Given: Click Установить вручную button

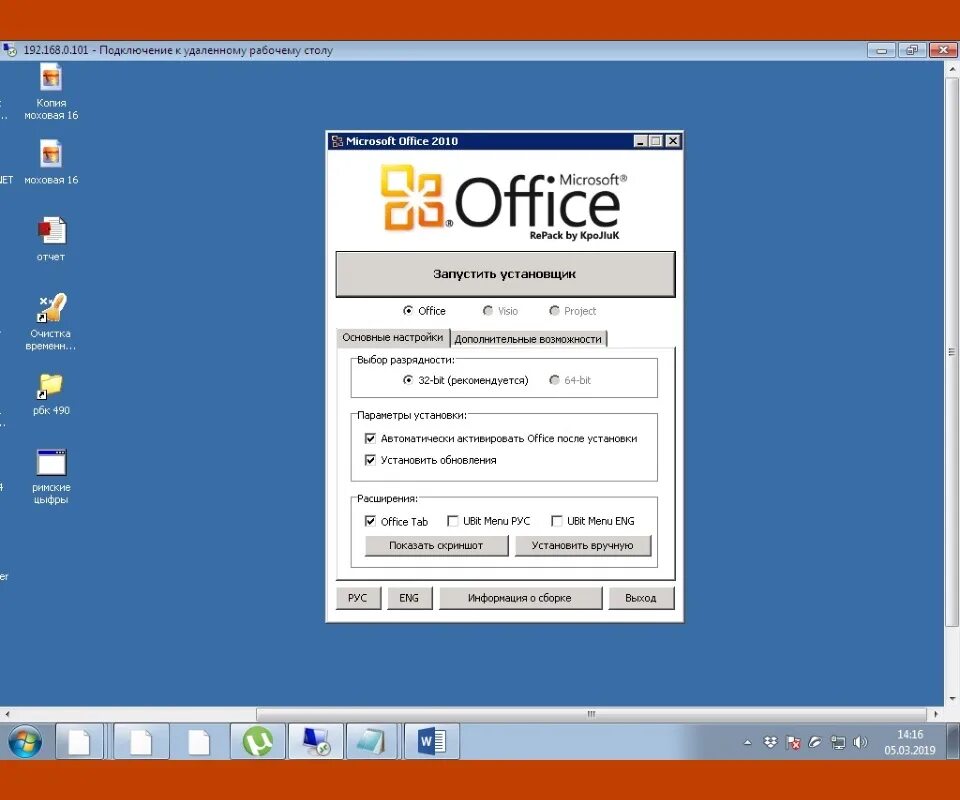Looking at the screenshot, I should [582, 545].
